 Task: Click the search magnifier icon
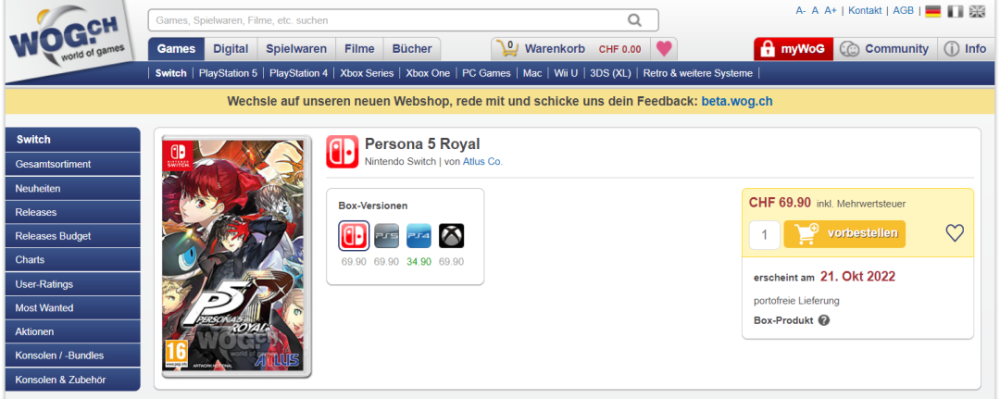click(x=635, y=20)
